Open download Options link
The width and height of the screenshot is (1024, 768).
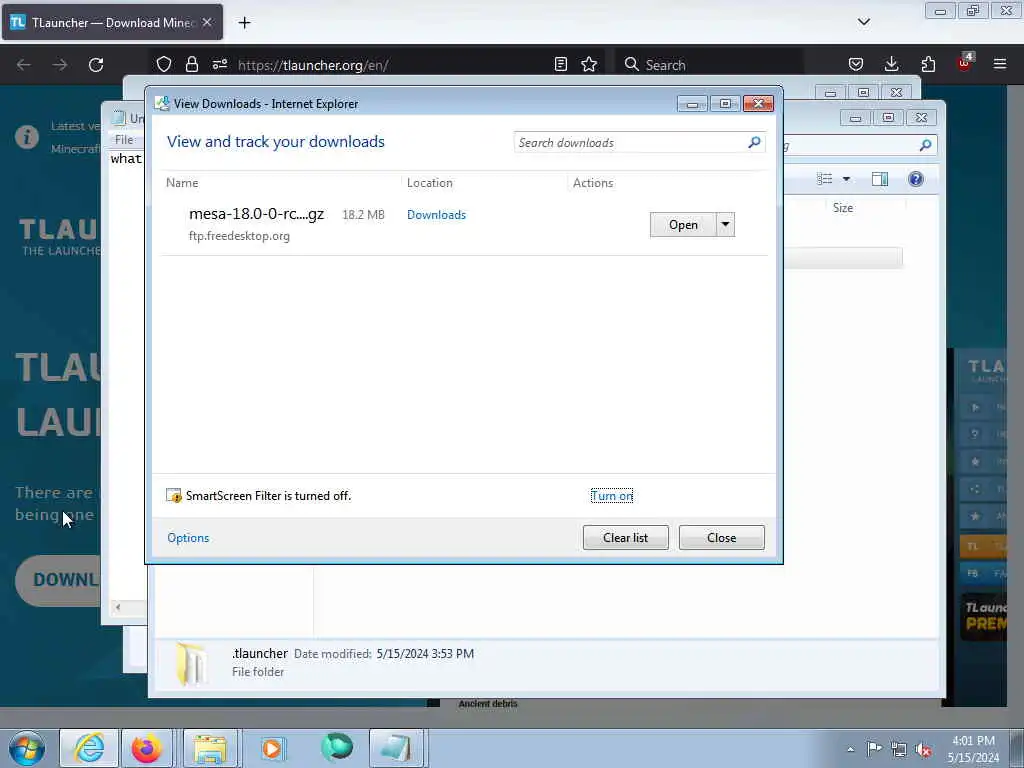(x=188, y=537)
